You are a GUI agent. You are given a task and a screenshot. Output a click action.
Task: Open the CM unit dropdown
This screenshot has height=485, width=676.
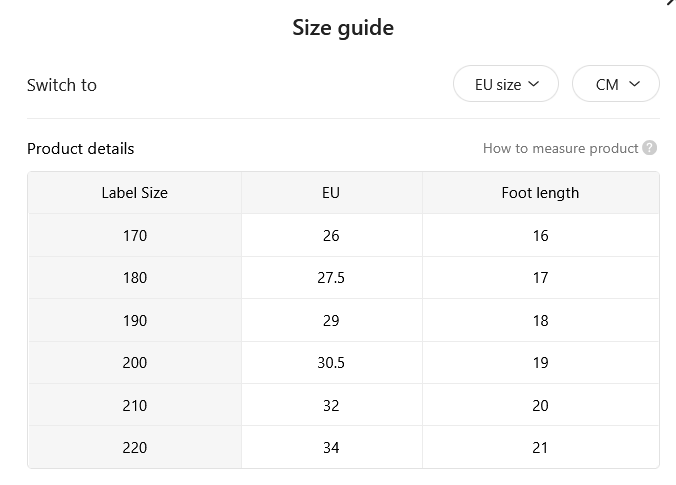tap(616, 84)
